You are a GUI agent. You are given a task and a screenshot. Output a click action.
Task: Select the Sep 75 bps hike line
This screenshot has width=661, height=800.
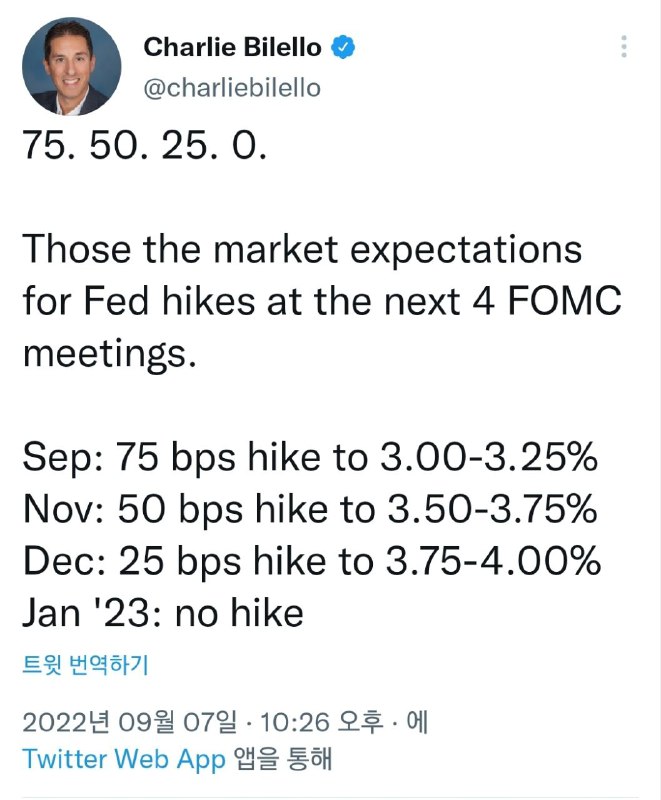[310, 456]
